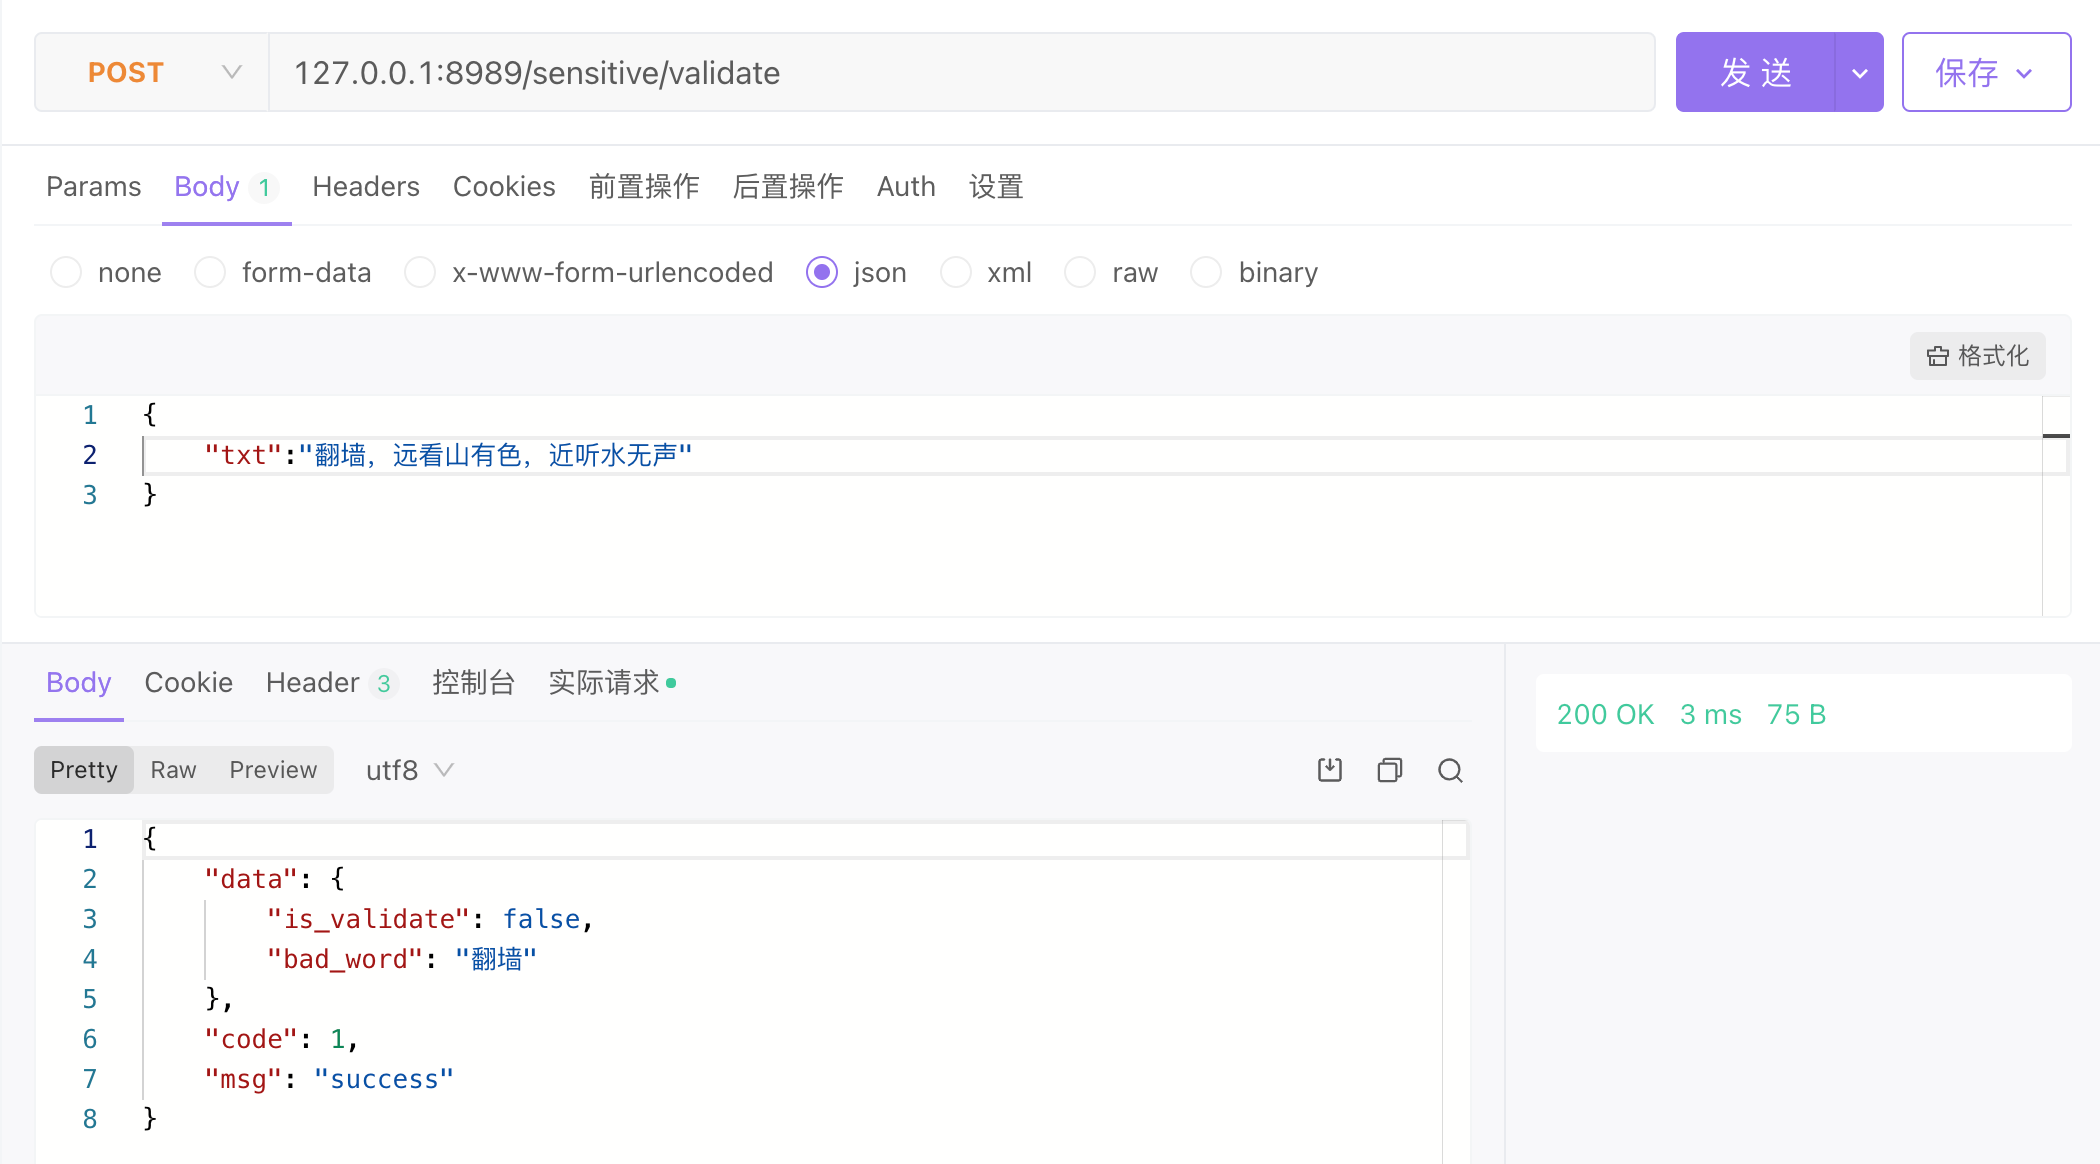Screen dimensions: 2100x1164
Task: Click the 200 OK status text
Action: pos(1605,714)
